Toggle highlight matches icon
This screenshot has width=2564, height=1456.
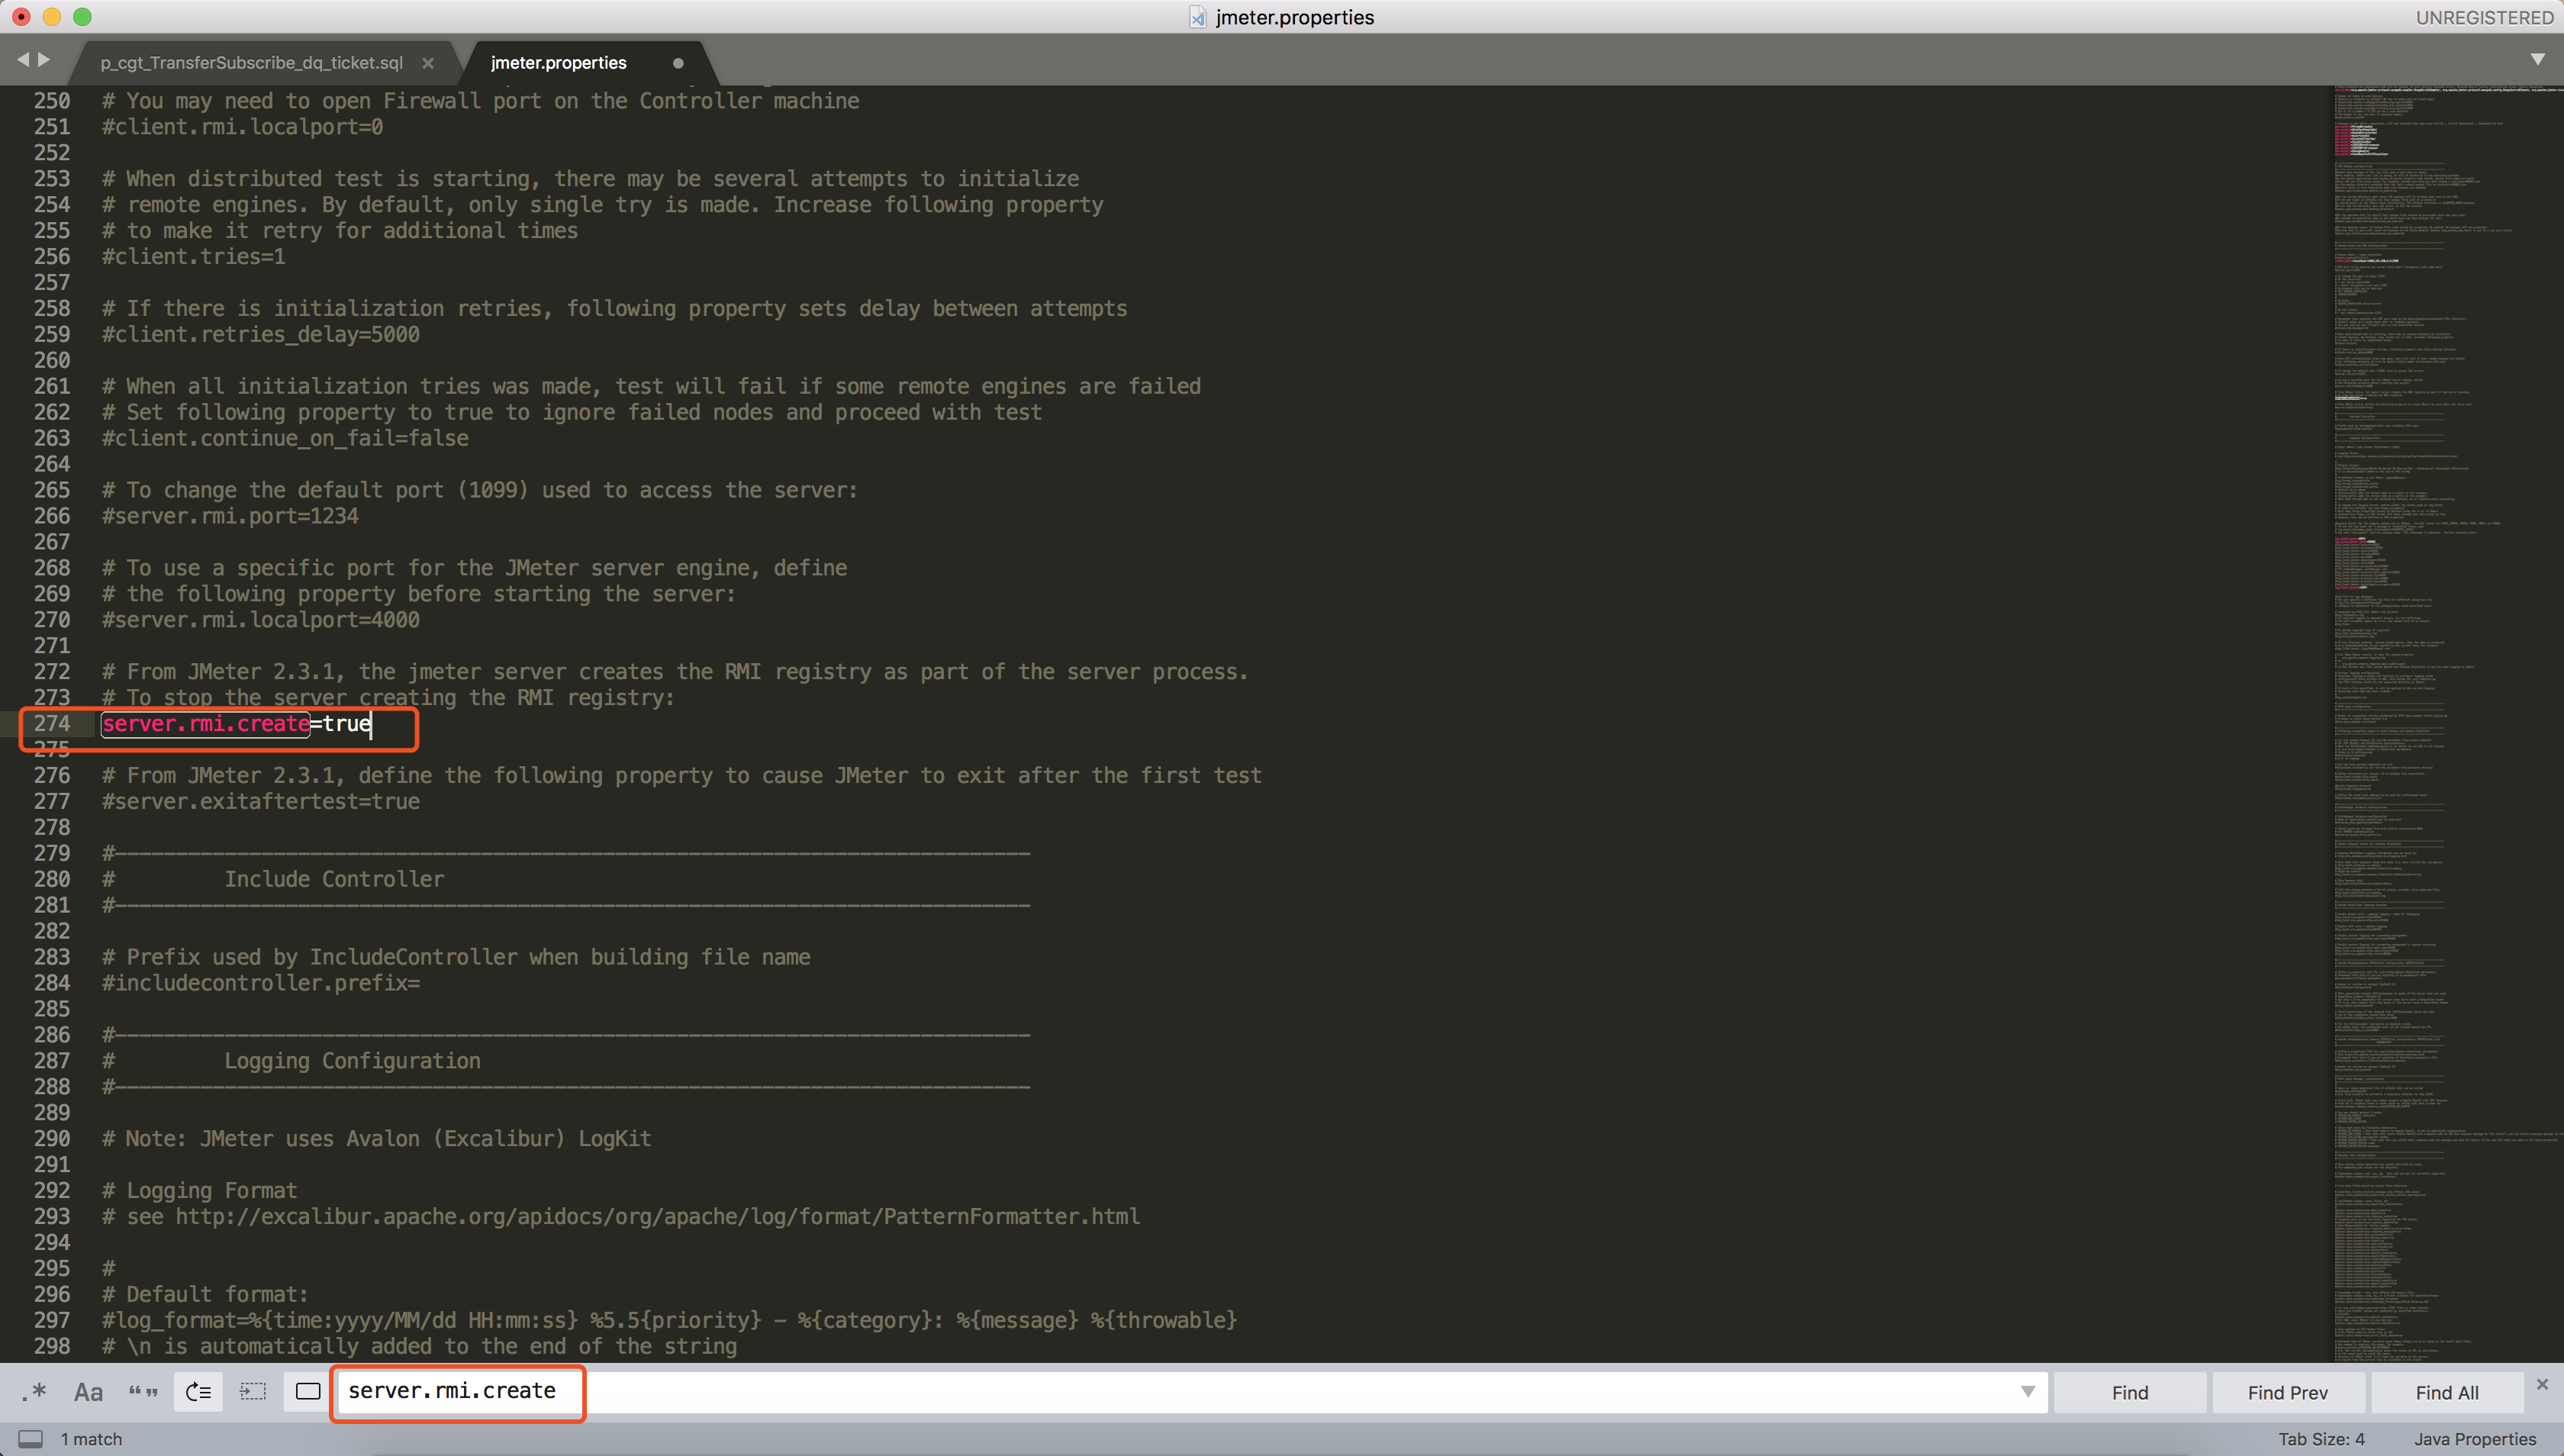(x=308, y=1391)
